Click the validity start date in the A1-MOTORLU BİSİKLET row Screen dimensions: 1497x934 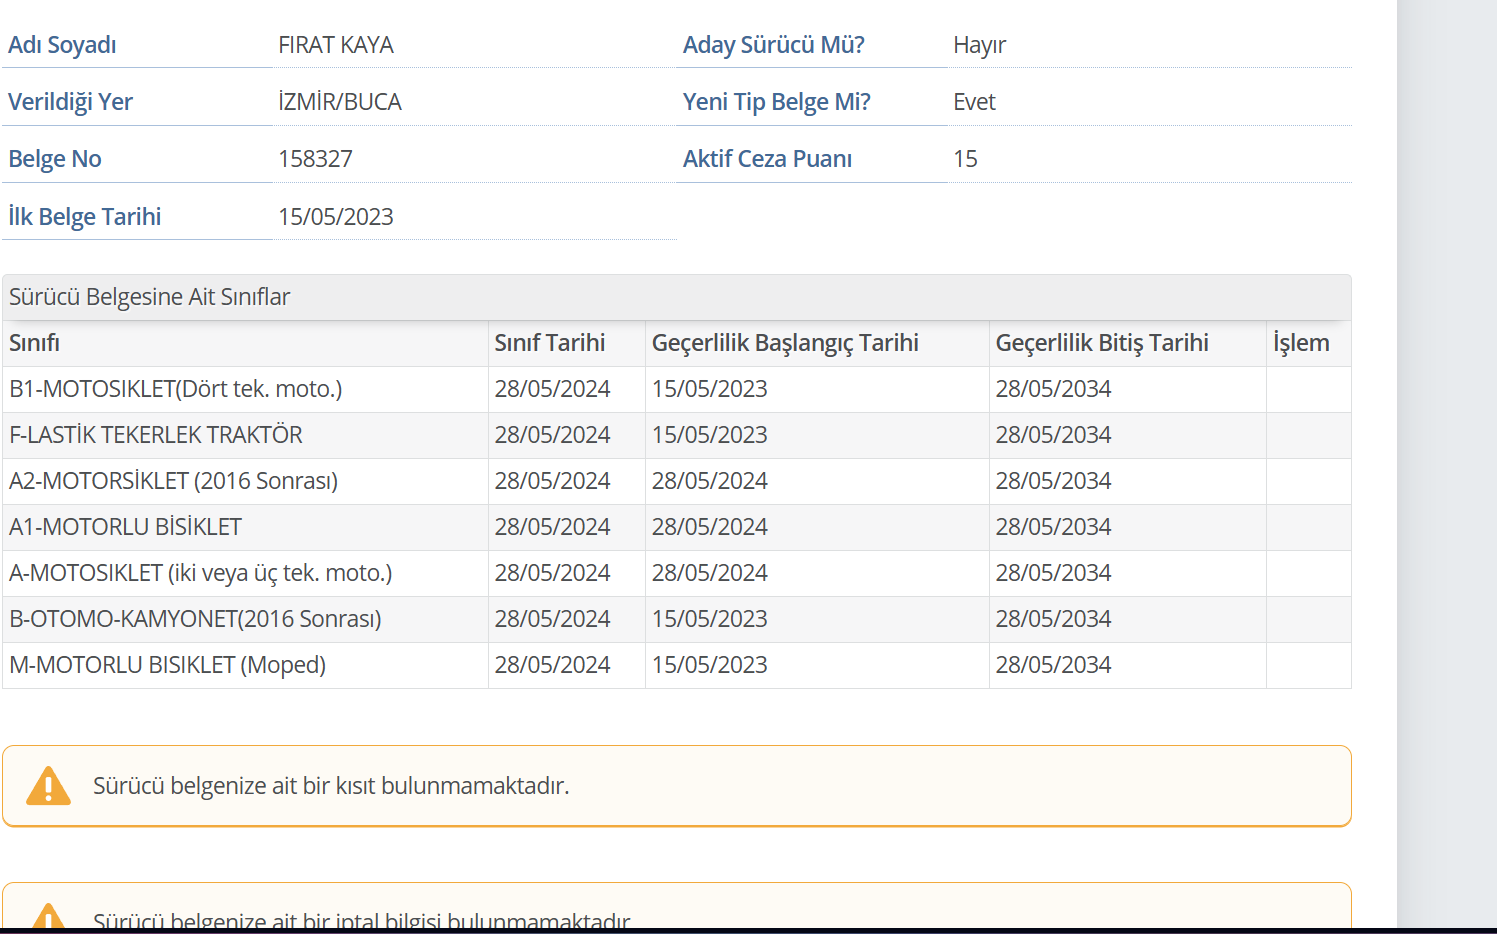pos(710,527)
